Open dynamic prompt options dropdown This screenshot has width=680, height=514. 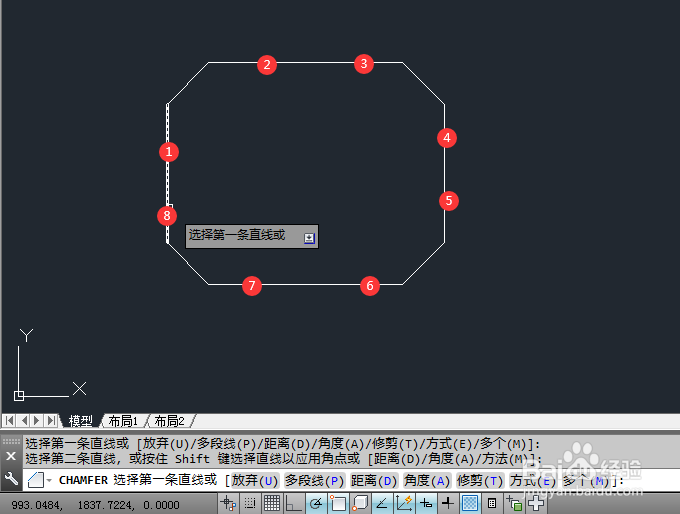(309, 238)
